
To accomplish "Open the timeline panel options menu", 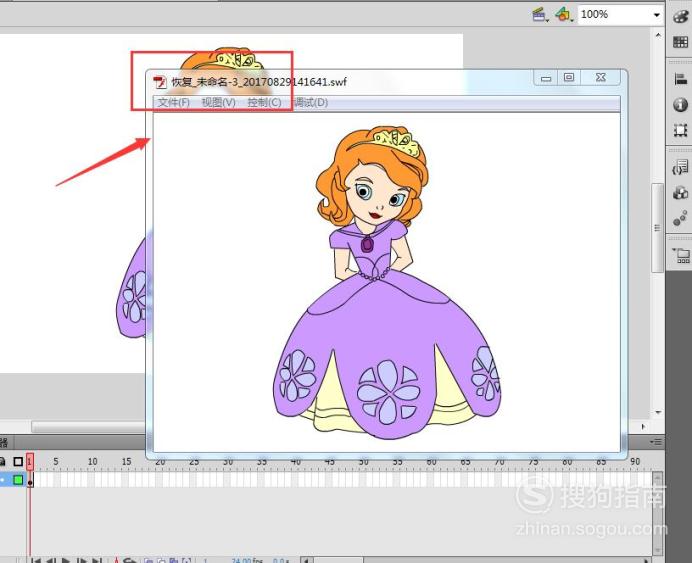I will [x=656, y=442].
